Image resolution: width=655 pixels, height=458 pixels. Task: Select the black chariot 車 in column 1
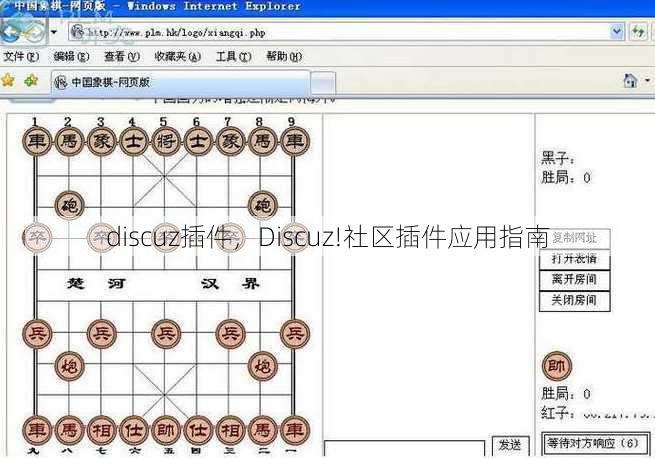click(37, 141)
